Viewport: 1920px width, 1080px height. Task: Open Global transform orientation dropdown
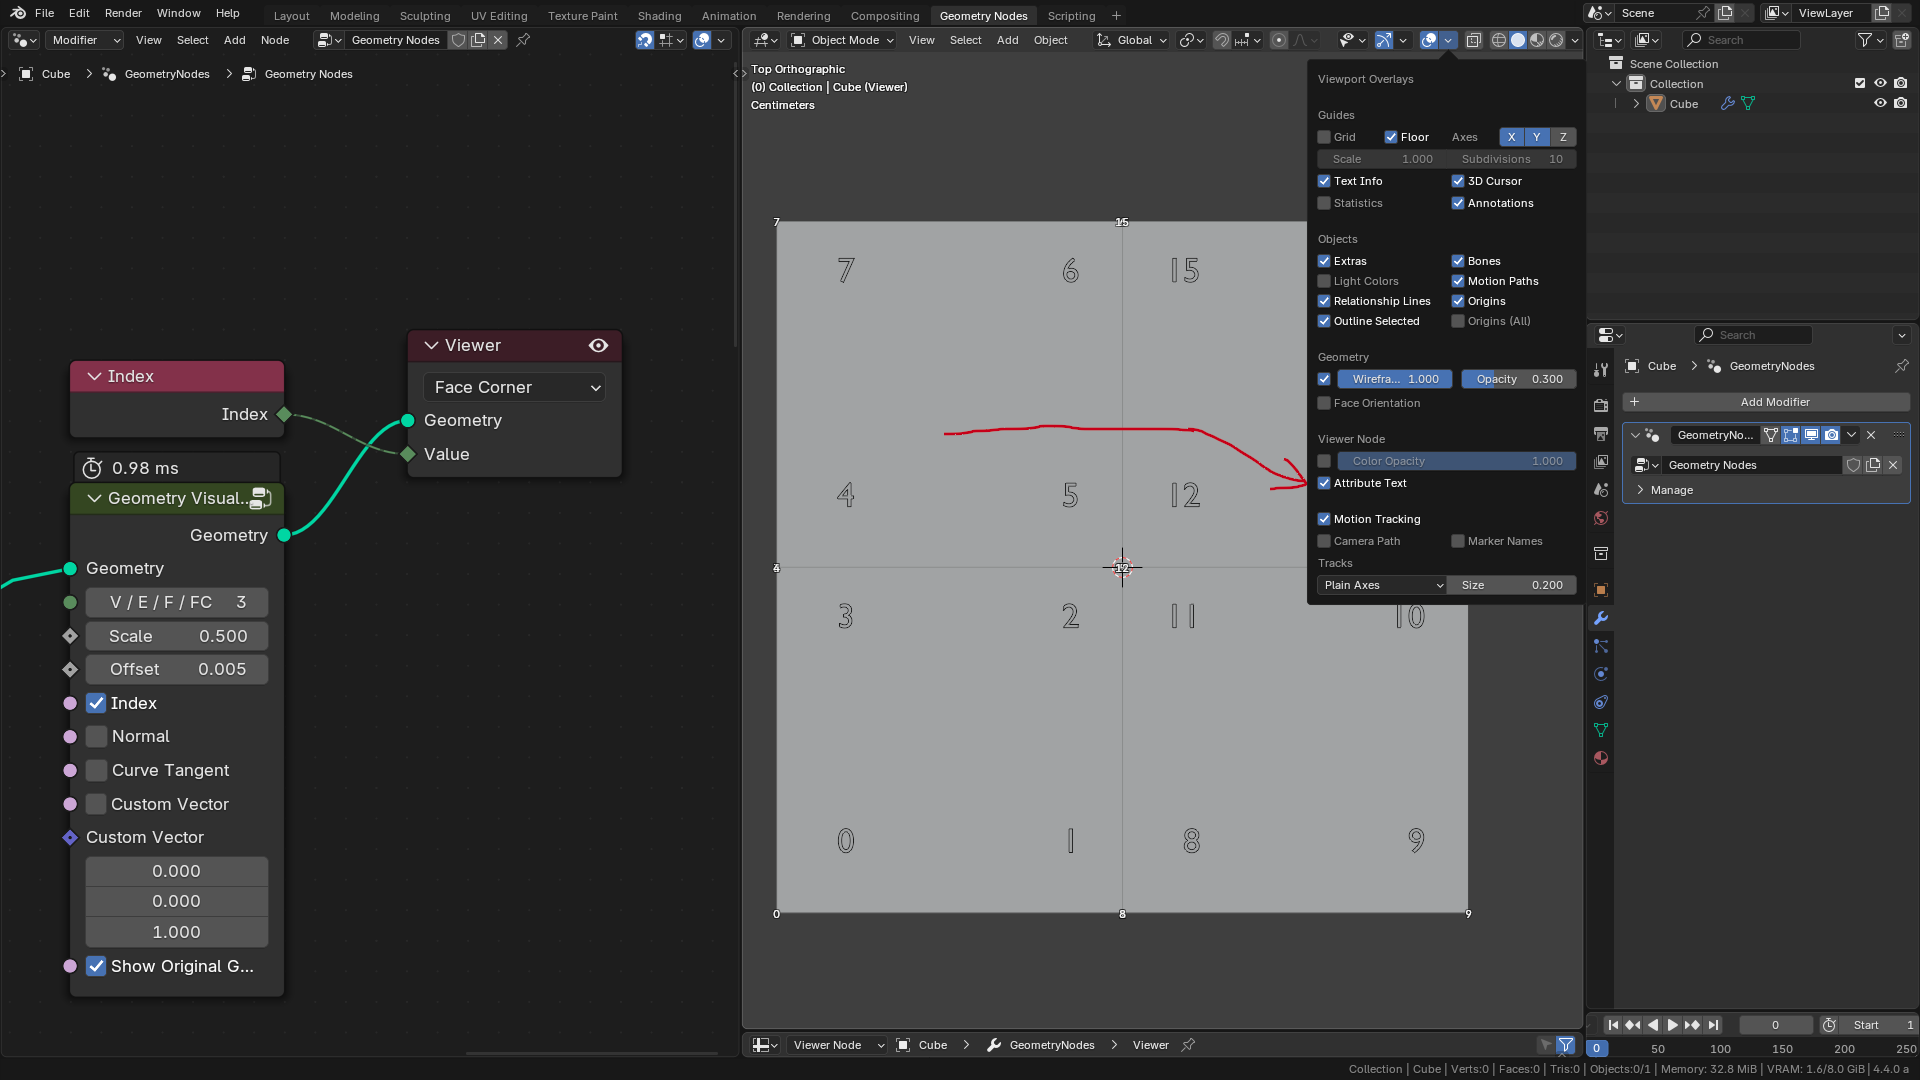[x=1132, y=40]
